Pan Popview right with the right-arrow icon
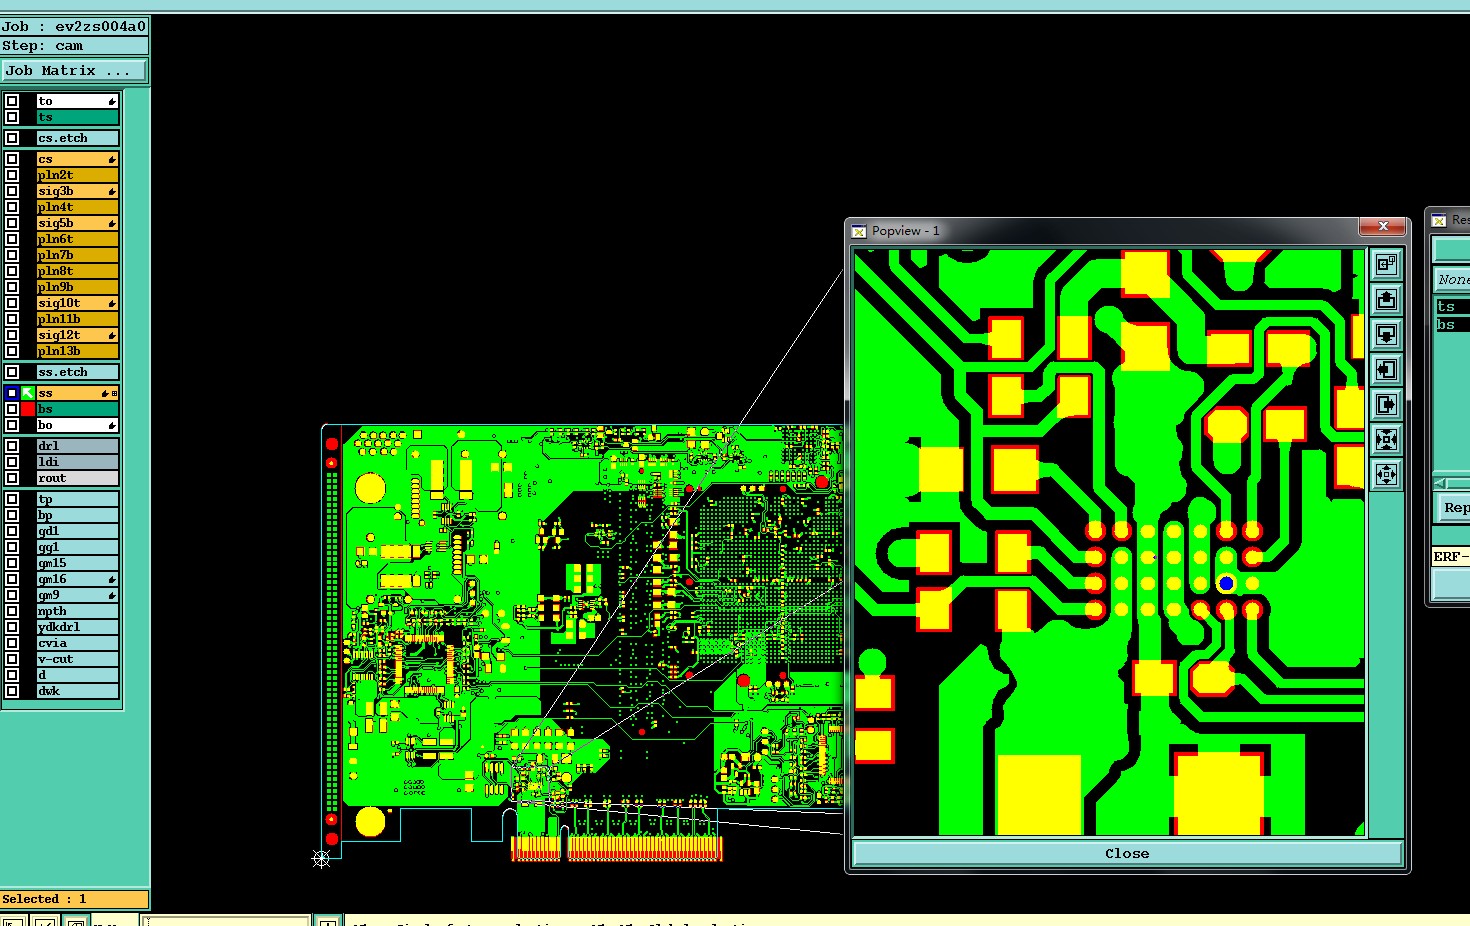The width and height of the screenshot is (1470, 926). coord(1386,404)
